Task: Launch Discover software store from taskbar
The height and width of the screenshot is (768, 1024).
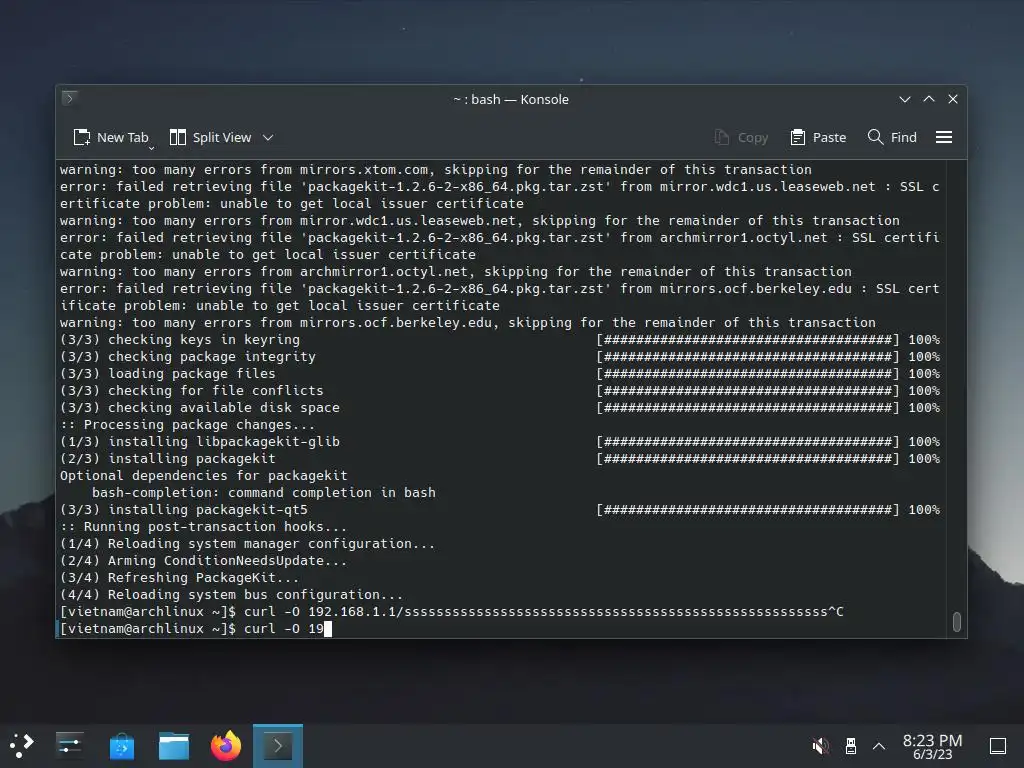Action: (121, 745)
